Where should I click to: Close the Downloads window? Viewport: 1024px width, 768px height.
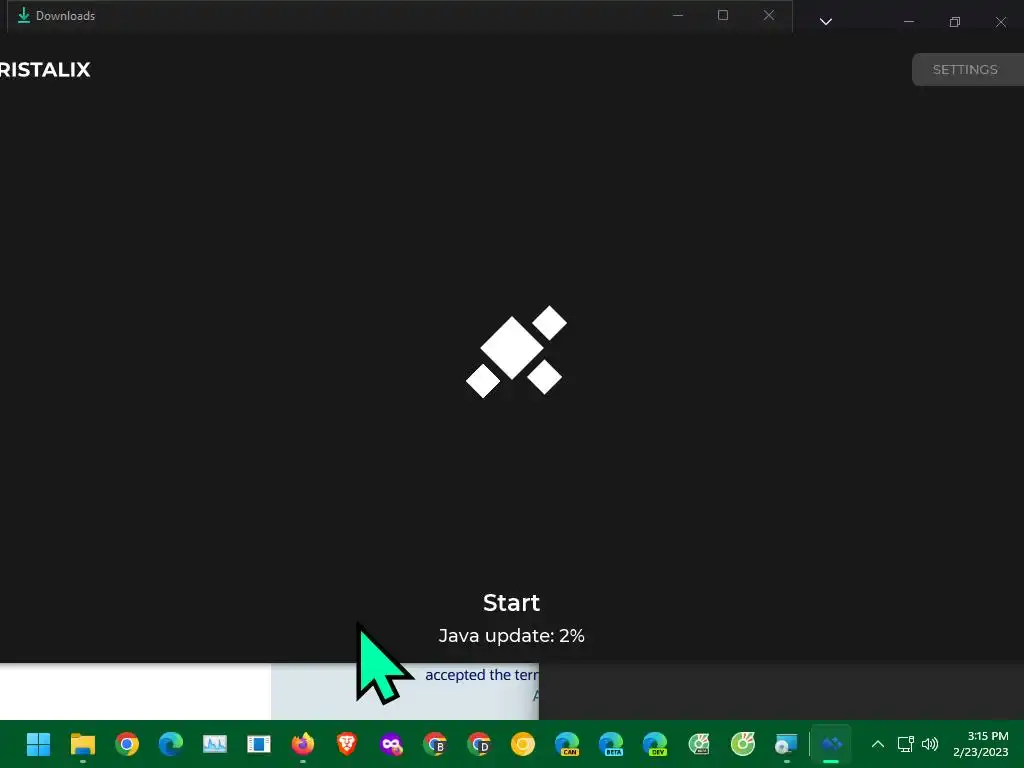tap(769, 15)
